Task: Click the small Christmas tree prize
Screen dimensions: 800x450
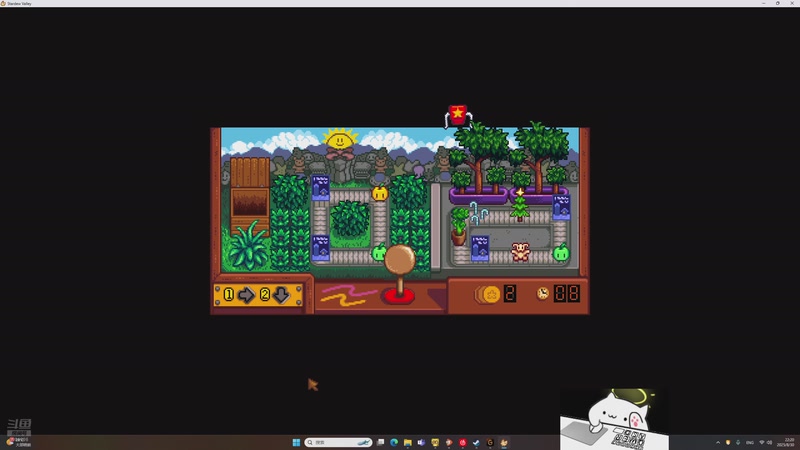Action: point(519,205)
